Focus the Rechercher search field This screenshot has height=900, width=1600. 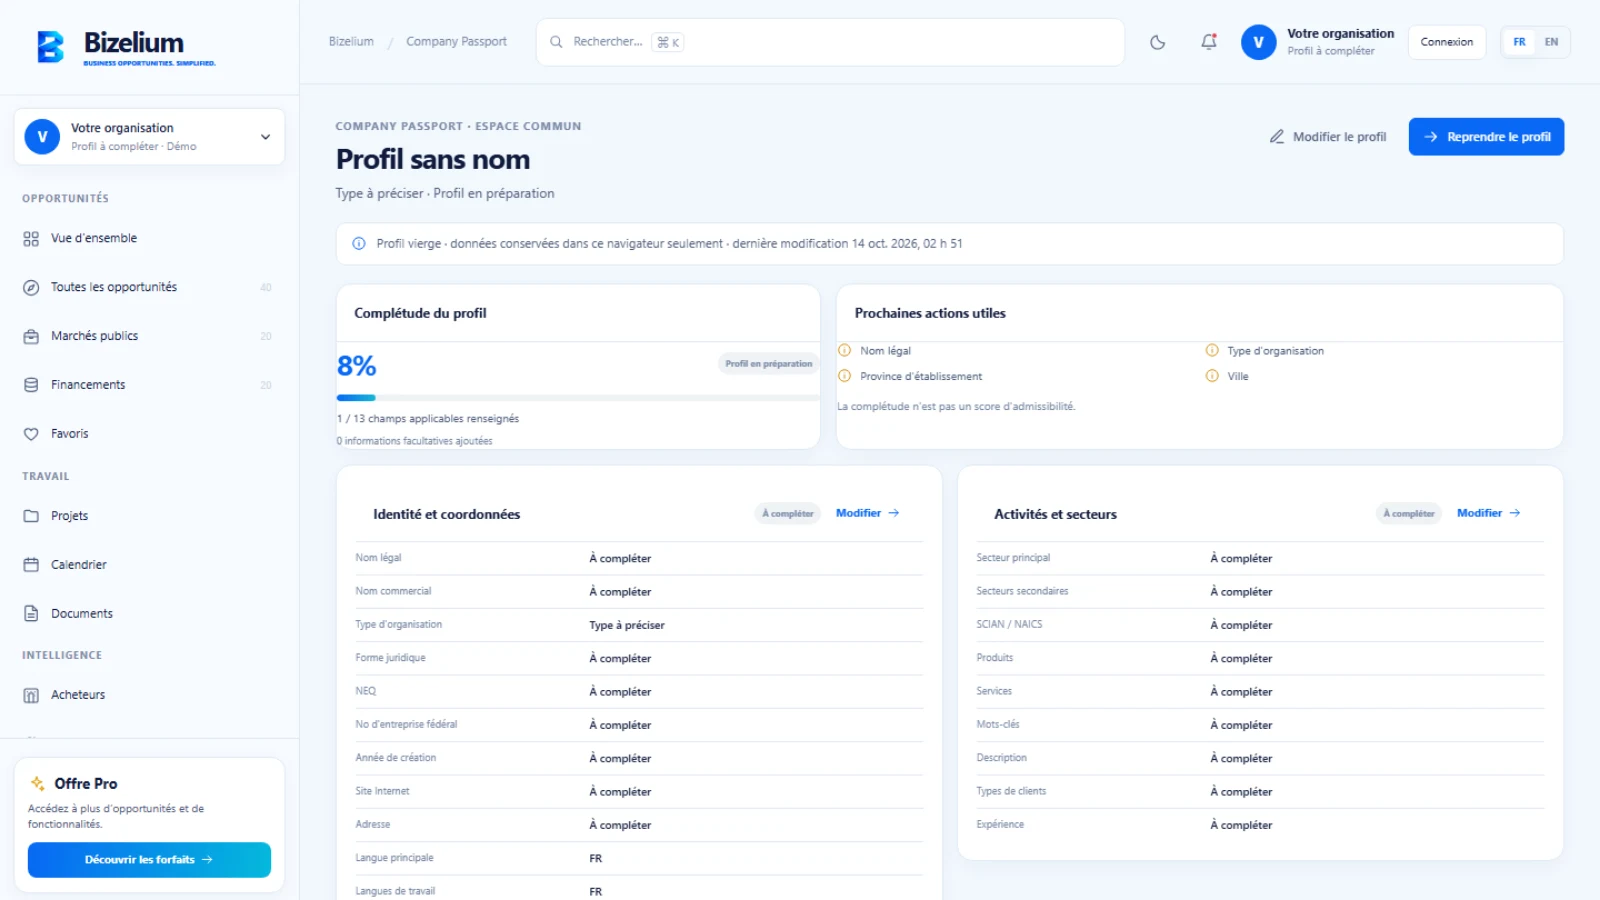(830, 42)
